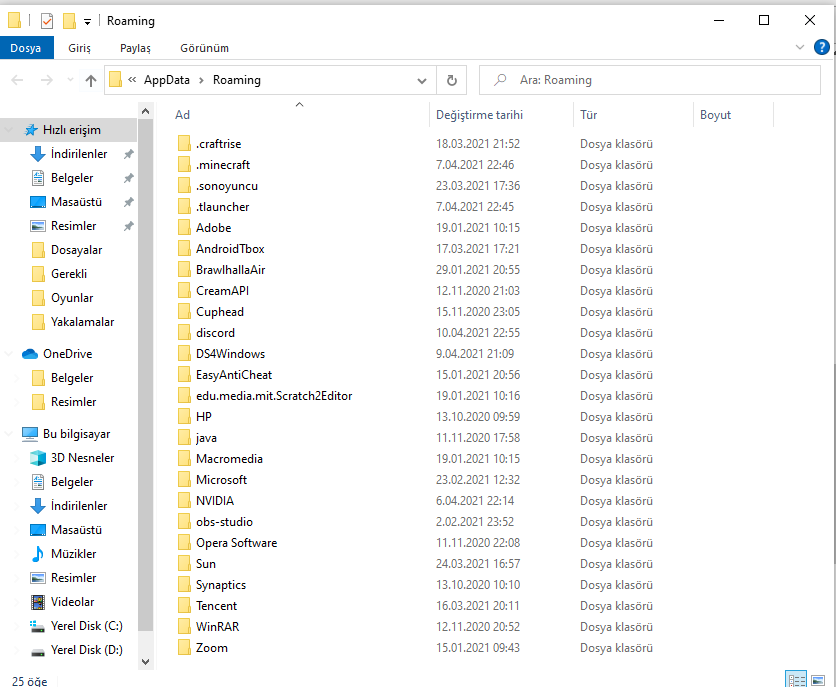Click the Bu bilgisayar computer icon

(x=30, y=434)
